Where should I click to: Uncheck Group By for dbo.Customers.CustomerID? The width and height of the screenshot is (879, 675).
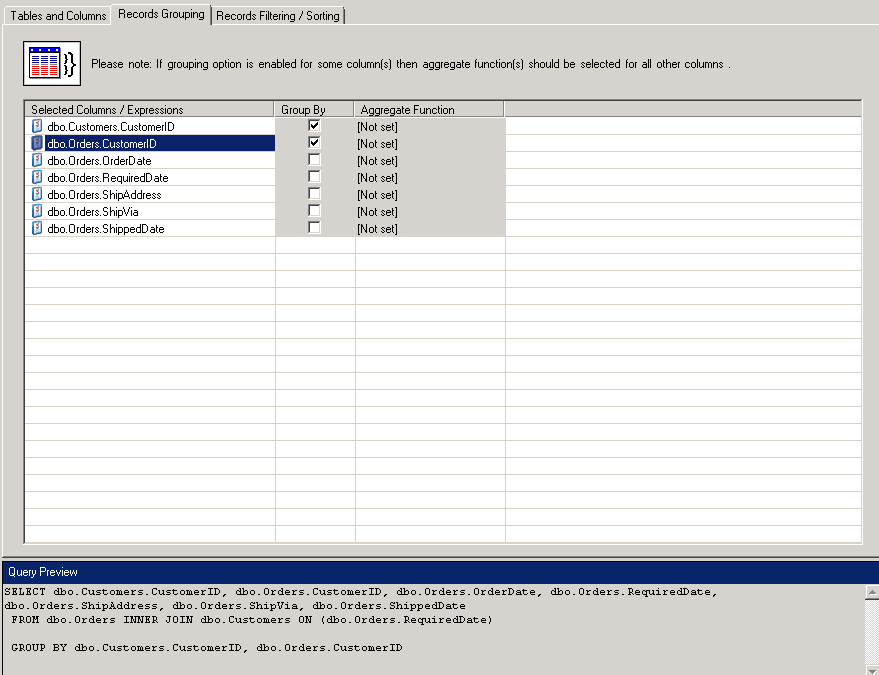coord(314,126)
